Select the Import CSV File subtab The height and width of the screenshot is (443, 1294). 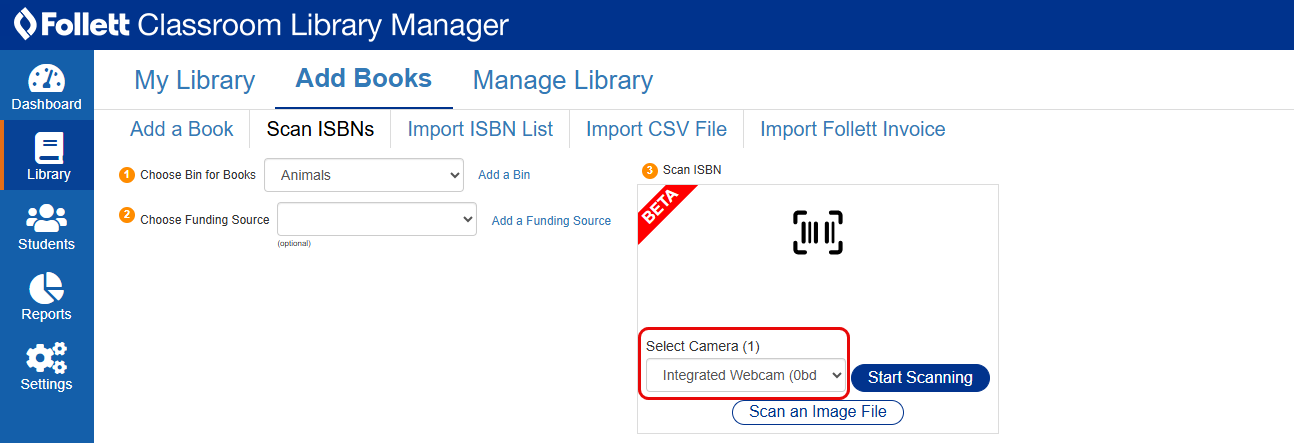pos(656,129)
